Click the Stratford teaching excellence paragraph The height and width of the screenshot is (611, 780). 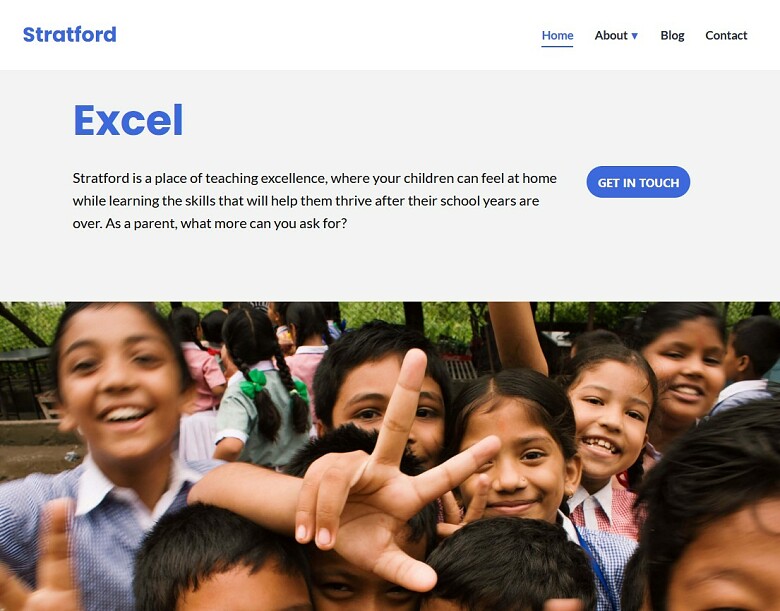pos(314,201)
